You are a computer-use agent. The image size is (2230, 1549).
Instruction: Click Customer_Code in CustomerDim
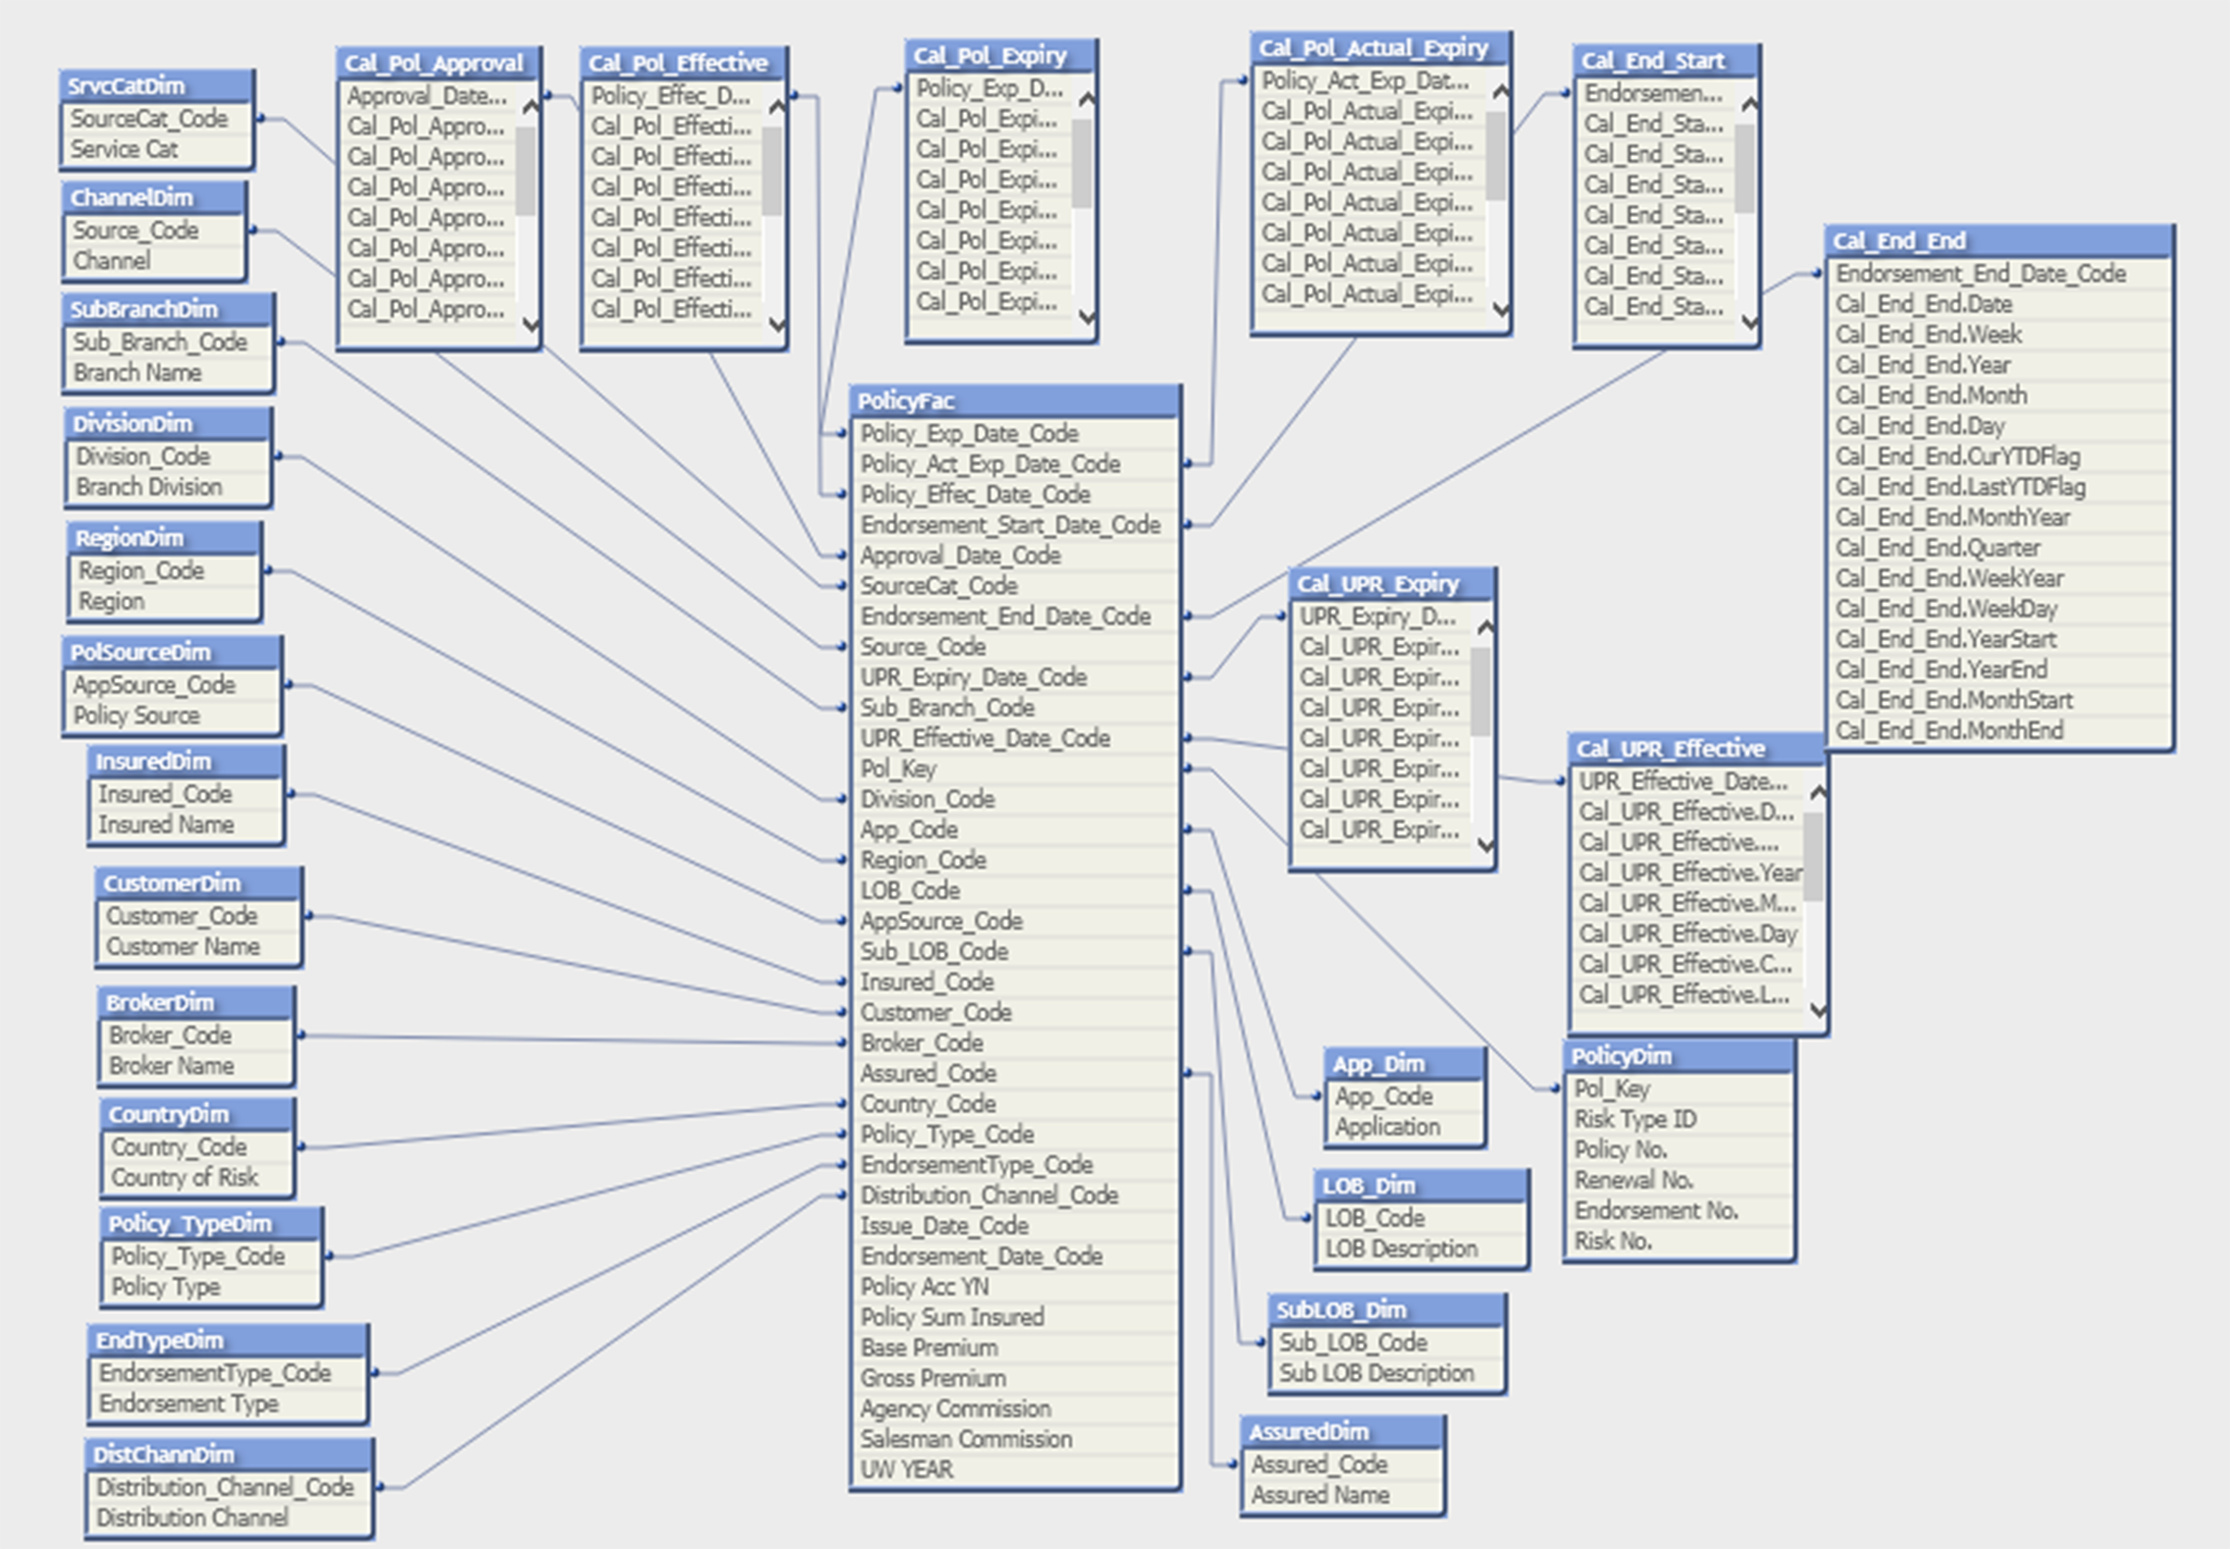[183, 916]
